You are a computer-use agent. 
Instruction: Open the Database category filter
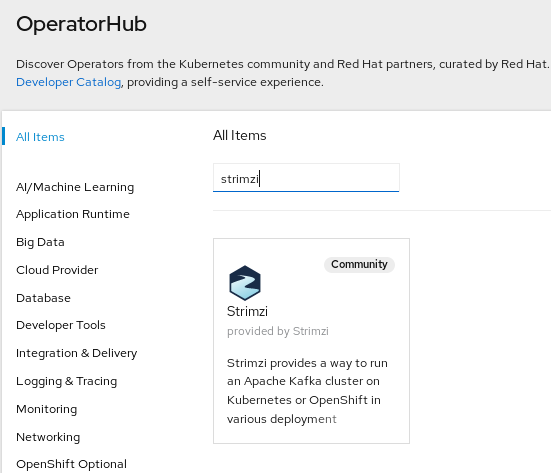coord(44,298)
